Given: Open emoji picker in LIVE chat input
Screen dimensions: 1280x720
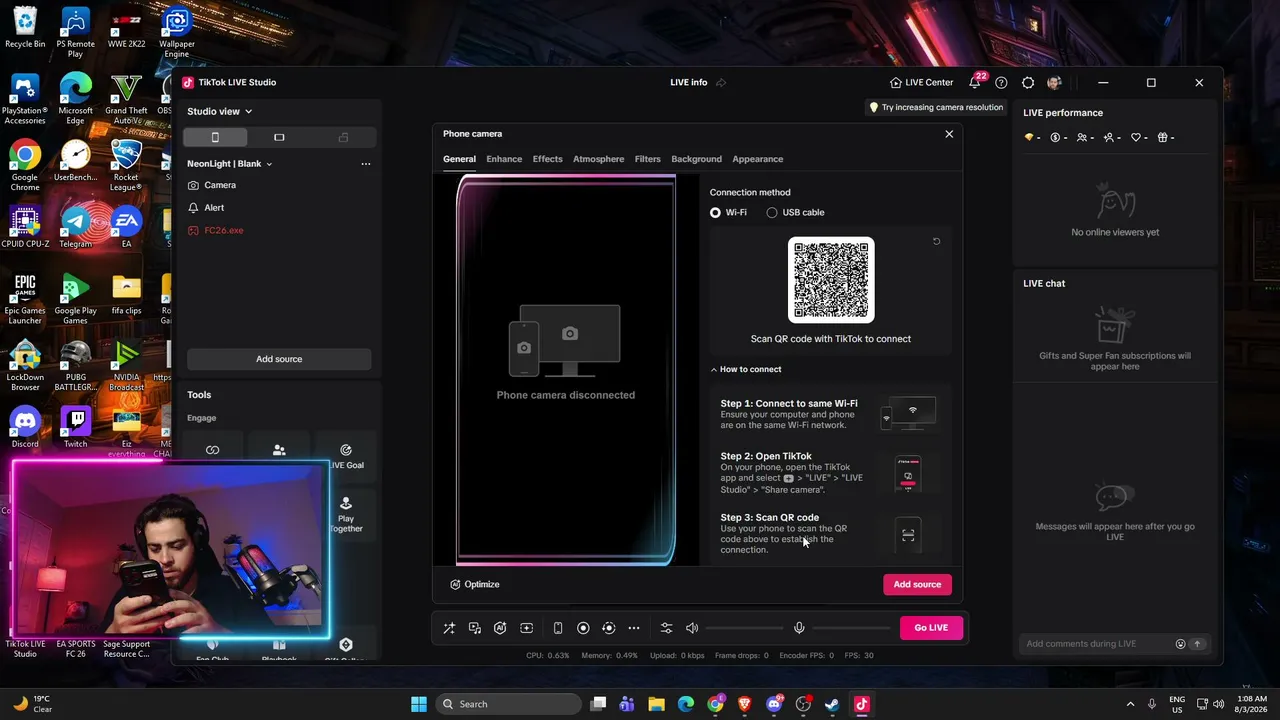Looking at the screenshot, I should click(x=1181, y=644).
